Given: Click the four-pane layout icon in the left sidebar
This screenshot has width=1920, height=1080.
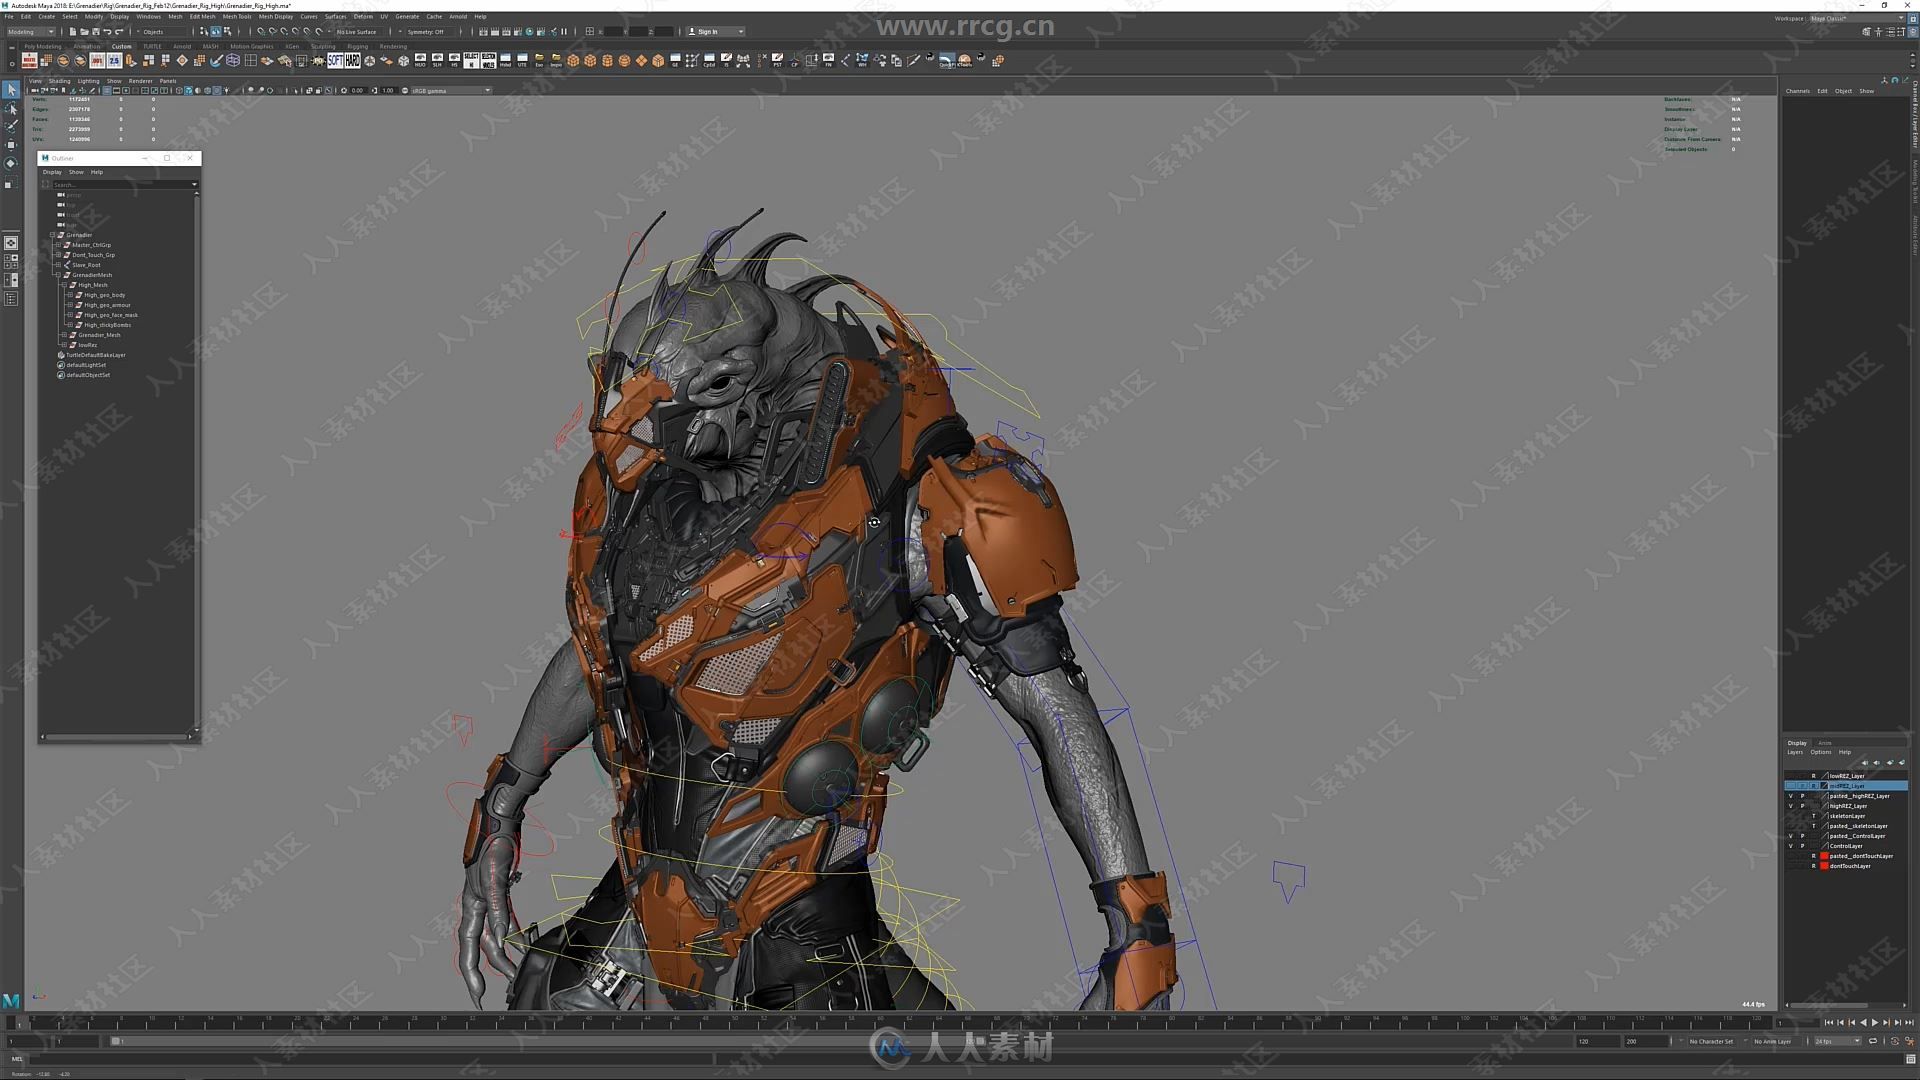Looking at the screenshot, I should tap(11, 261).
